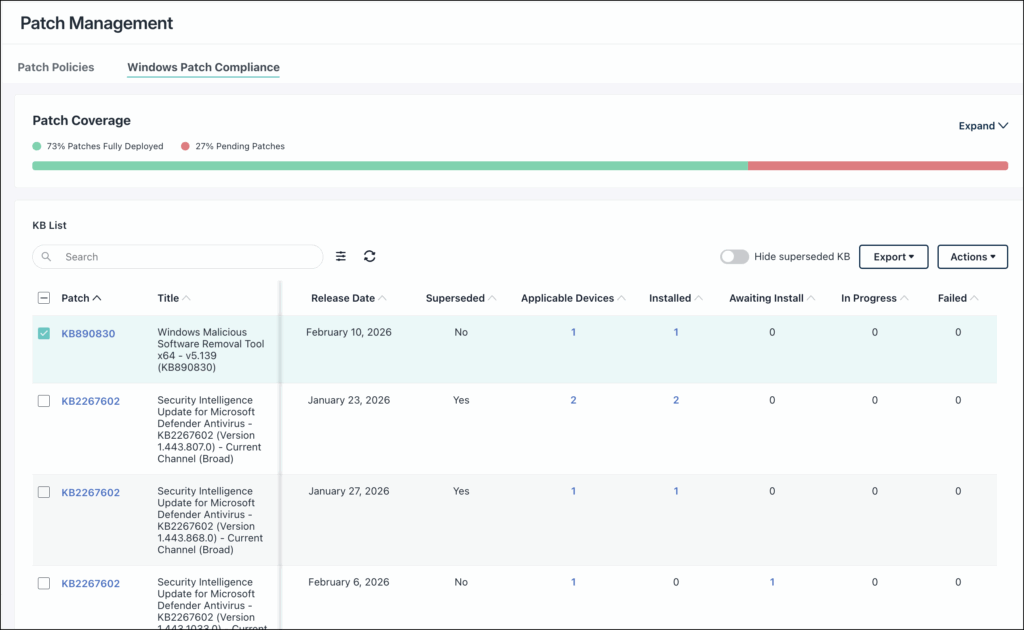The image size is (1024, 630).
Task: Switch to the Patch Policies tab
Action: point(56,67)
